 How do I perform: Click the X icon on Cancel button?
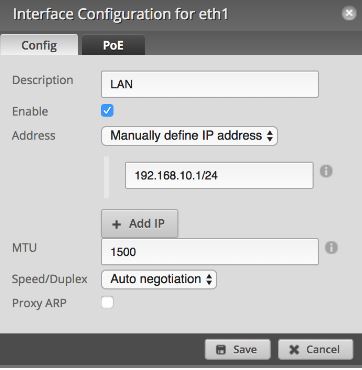[x=294, y=350]
